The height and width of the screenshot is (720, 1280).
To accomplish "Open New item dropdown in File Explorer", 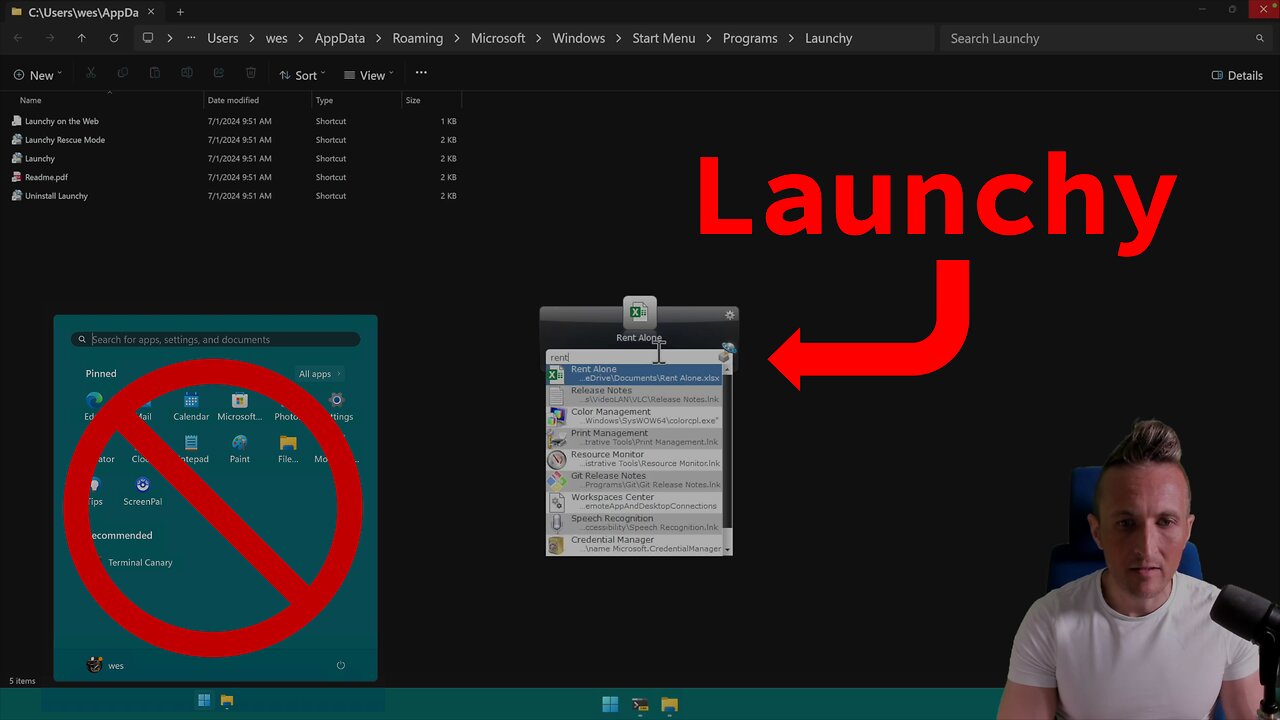I will click(38, 75).
